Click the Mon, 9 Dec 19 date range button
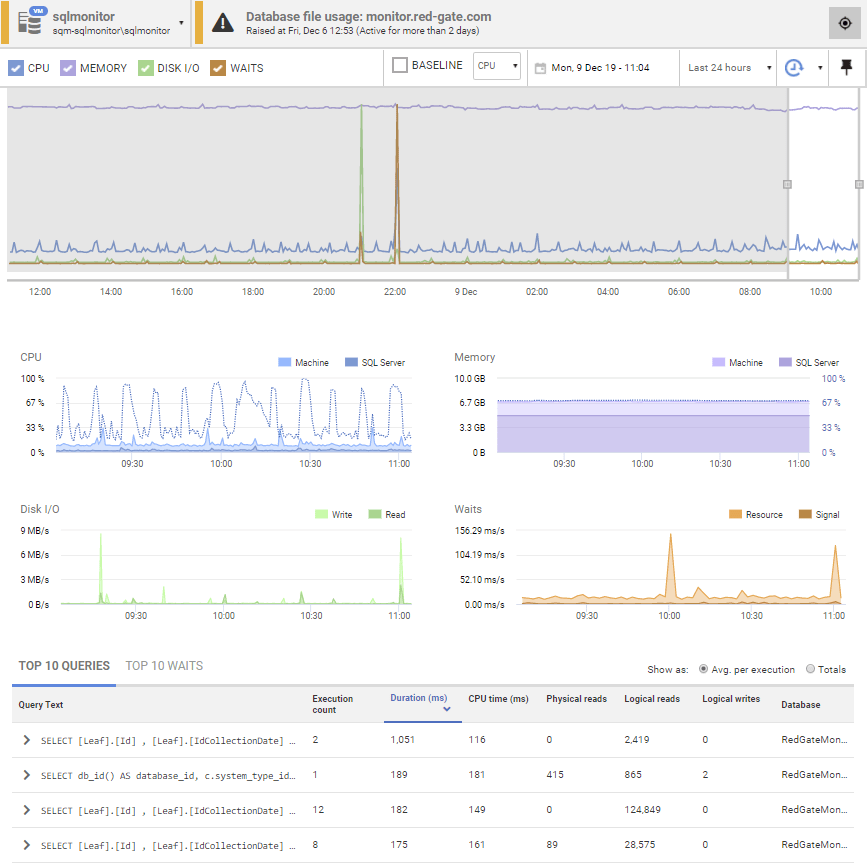Image resolution: width=867 pixels, height=864 pixels. coord(600,68)
